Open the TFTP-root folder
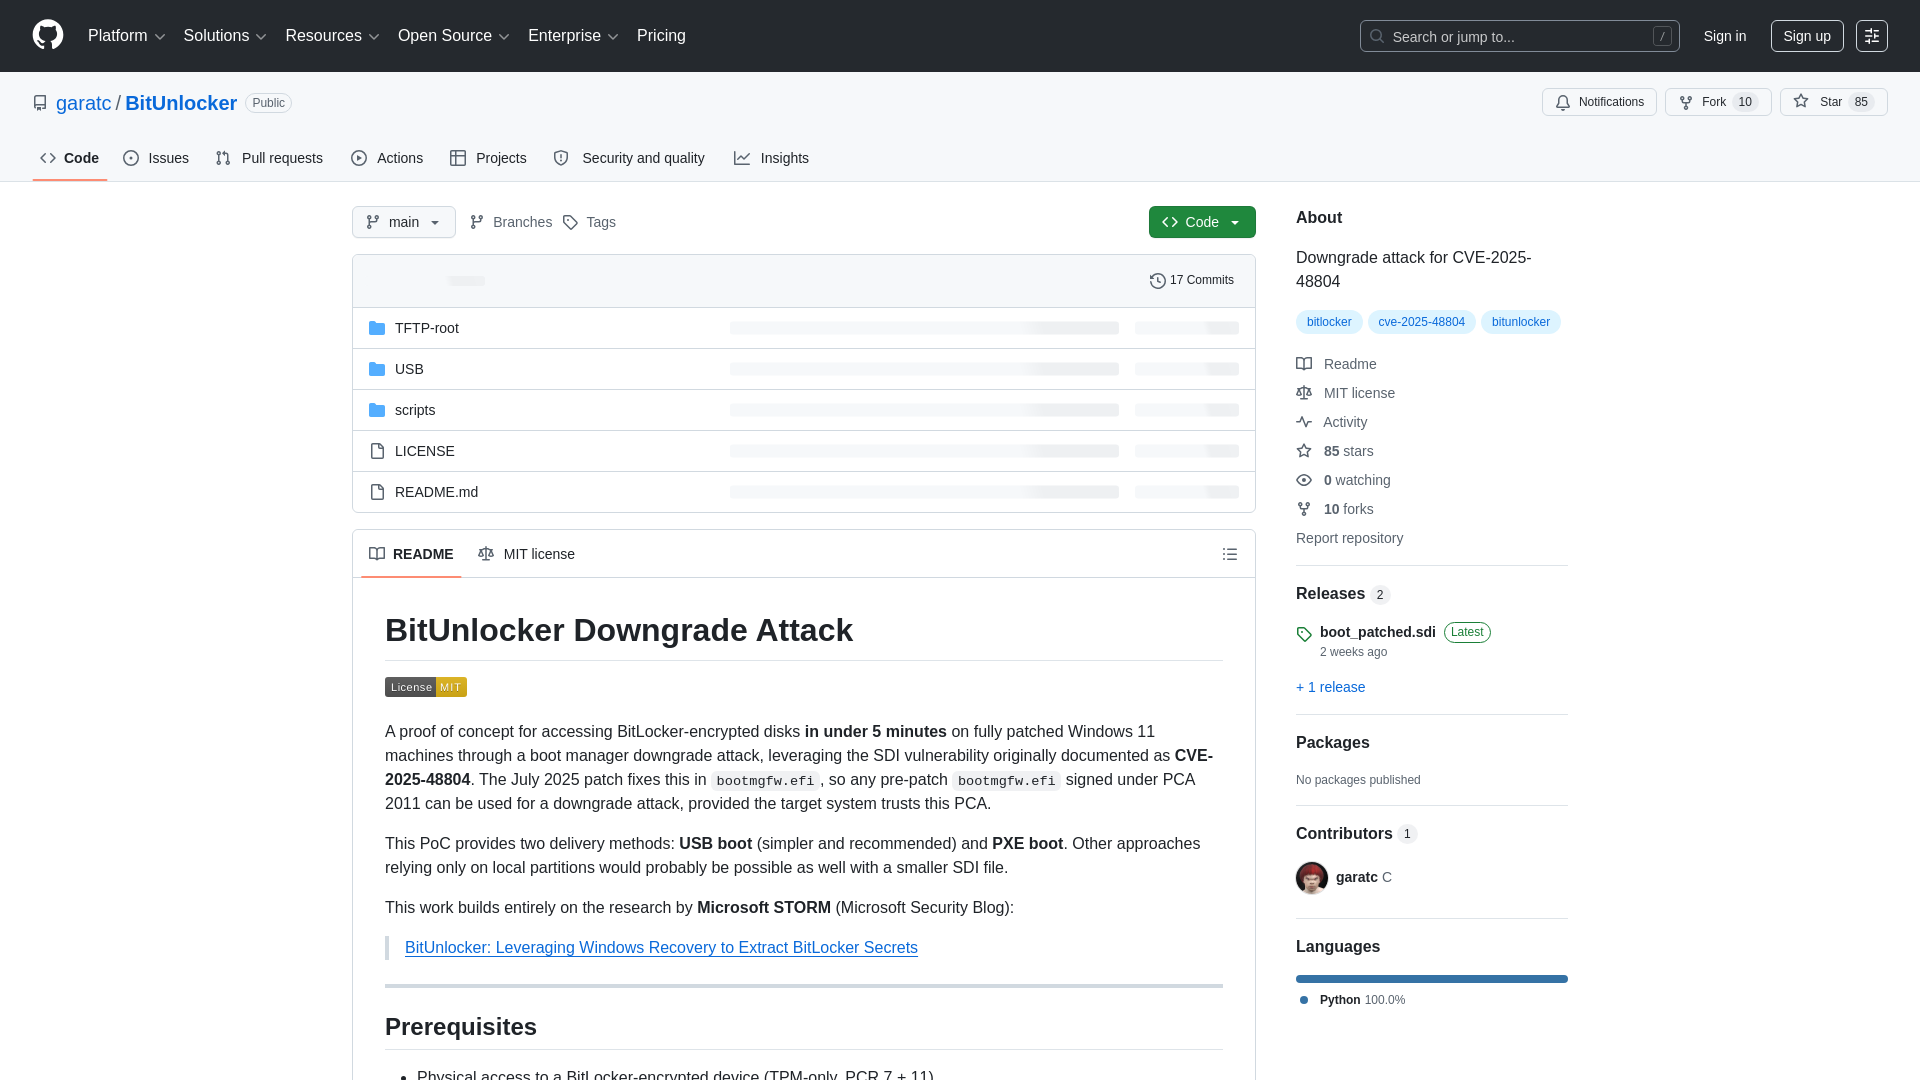 [x=426, y=328]
